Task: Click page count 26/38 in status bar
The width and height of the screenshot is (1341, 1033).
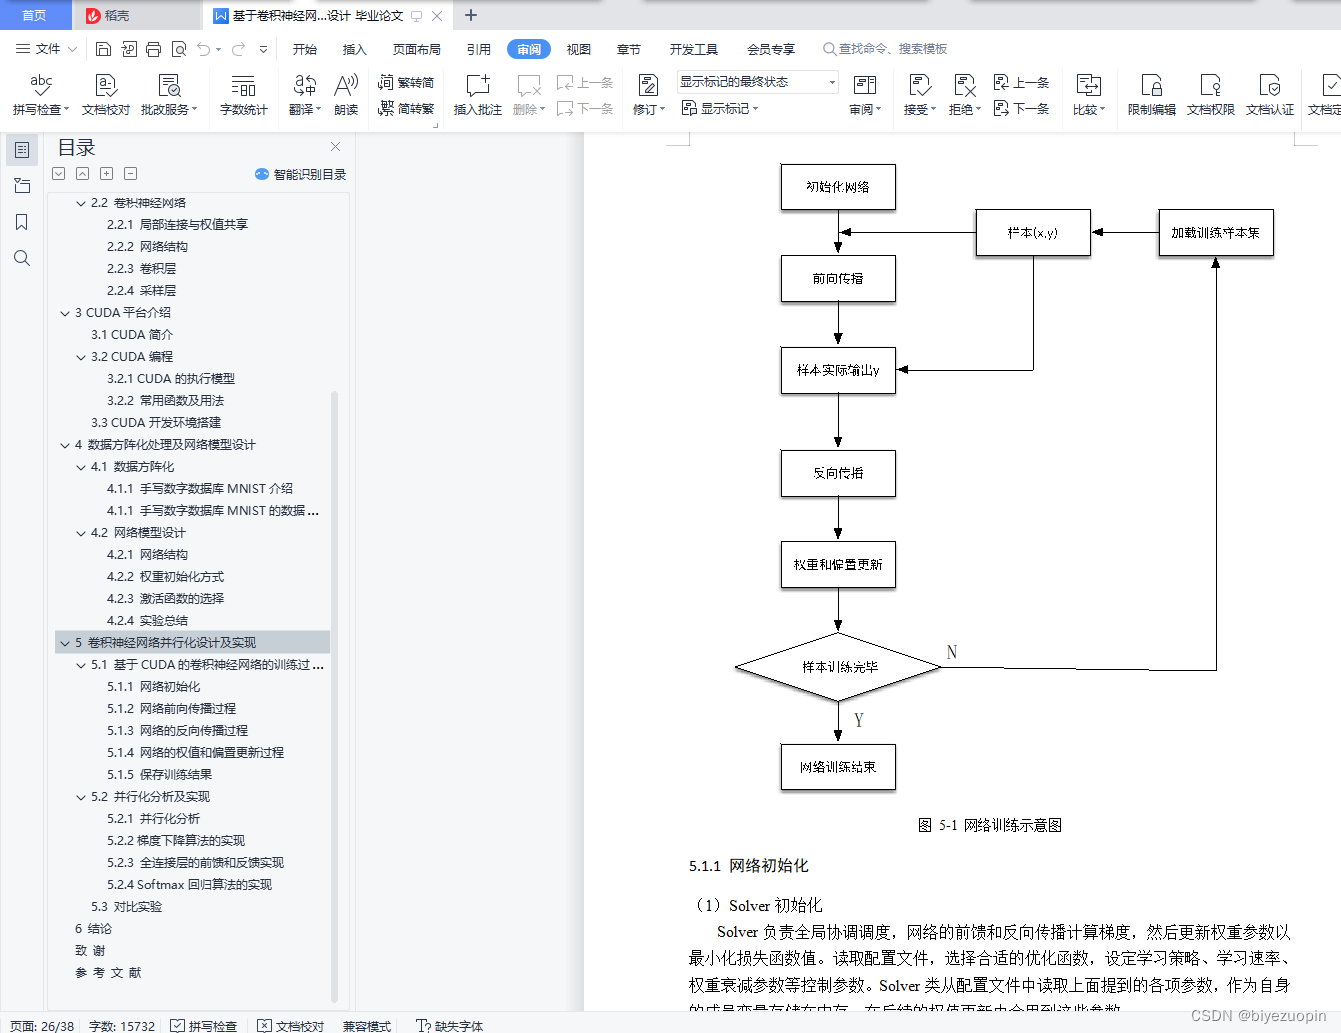Action: (x=42, y=1026)
